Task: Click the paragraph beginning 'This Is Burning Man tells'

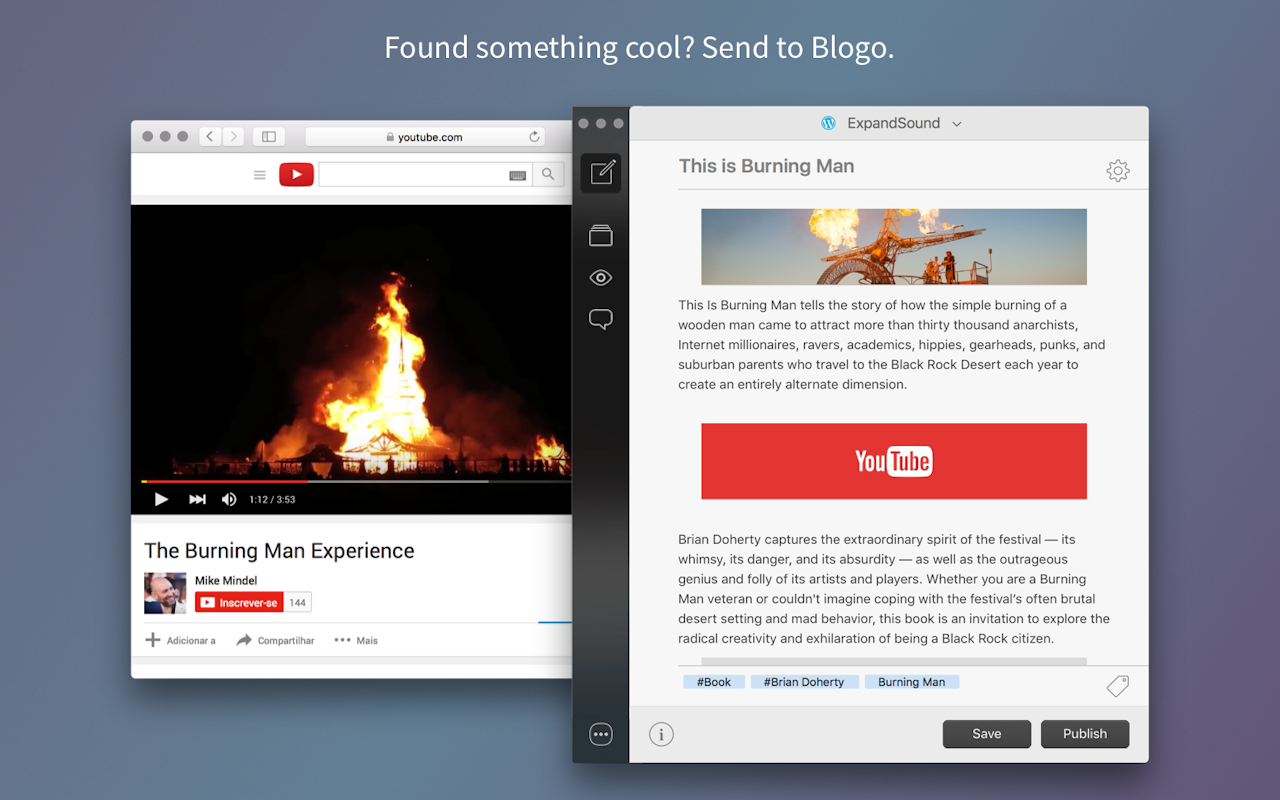Action: 892,345
